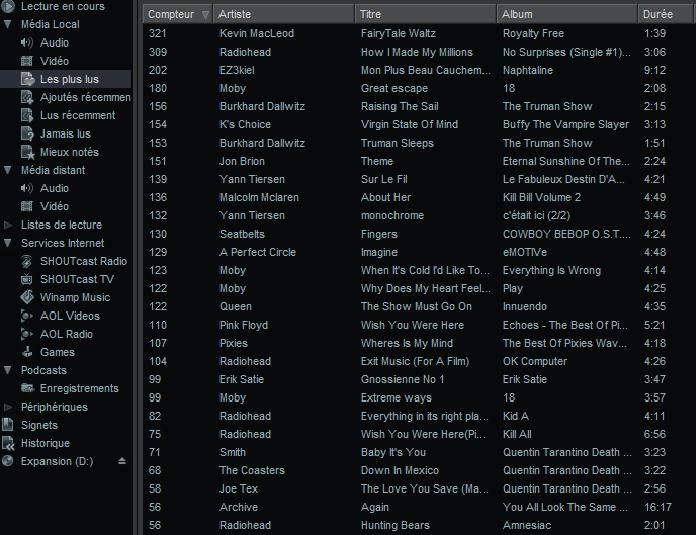The height and width of the screenshot is (535, 696).
Task: Collapse the Média Local tree node
Action: click(8, 24)
